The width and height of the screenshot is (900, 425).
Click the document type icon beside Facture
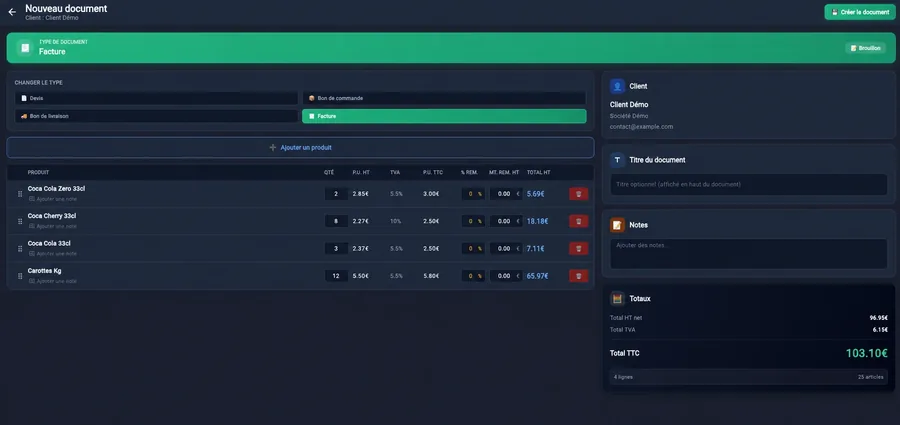[x=25, y=48]
